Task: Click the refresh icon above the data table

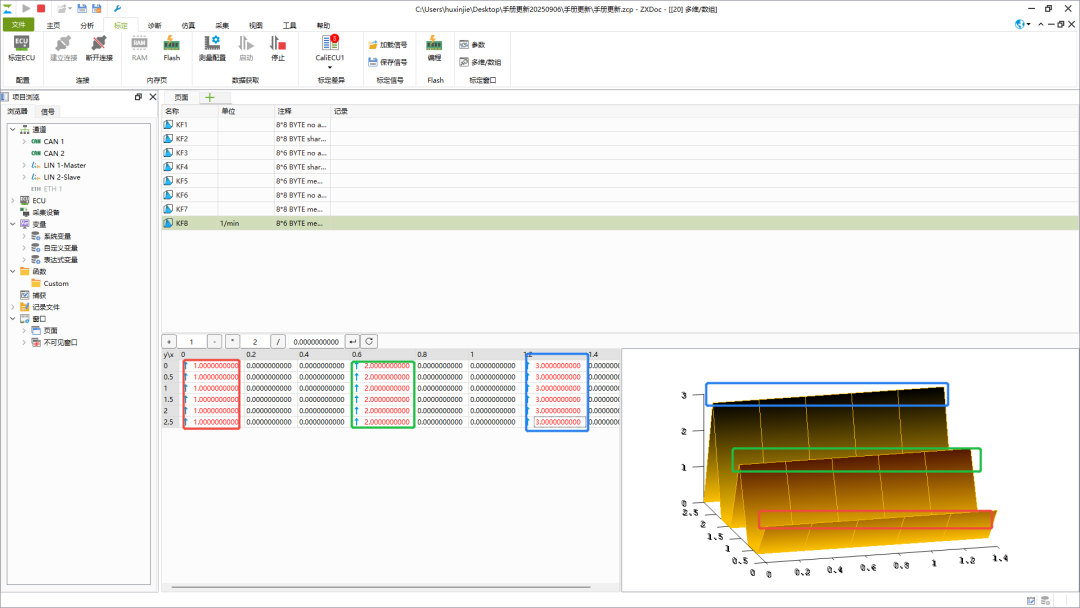Action: tap(369, 341)
